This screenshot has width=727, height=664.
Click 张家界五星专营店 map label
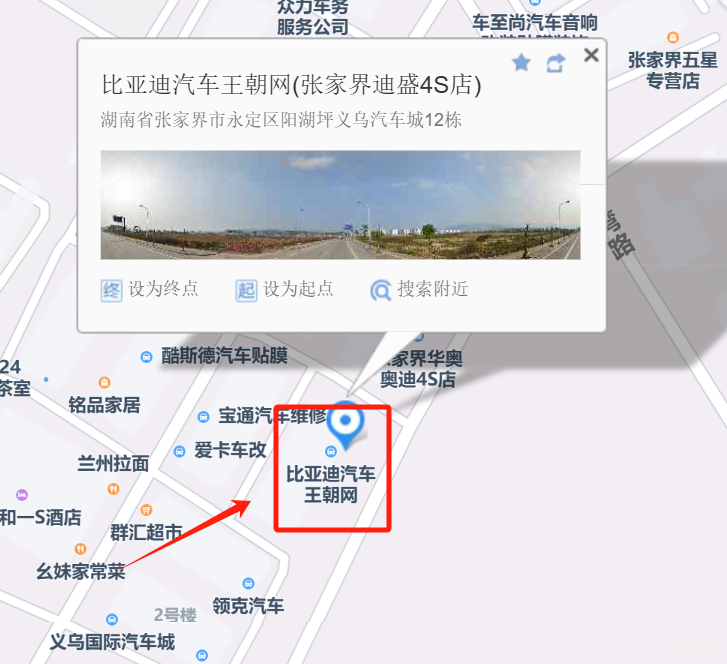coord(673,70)
